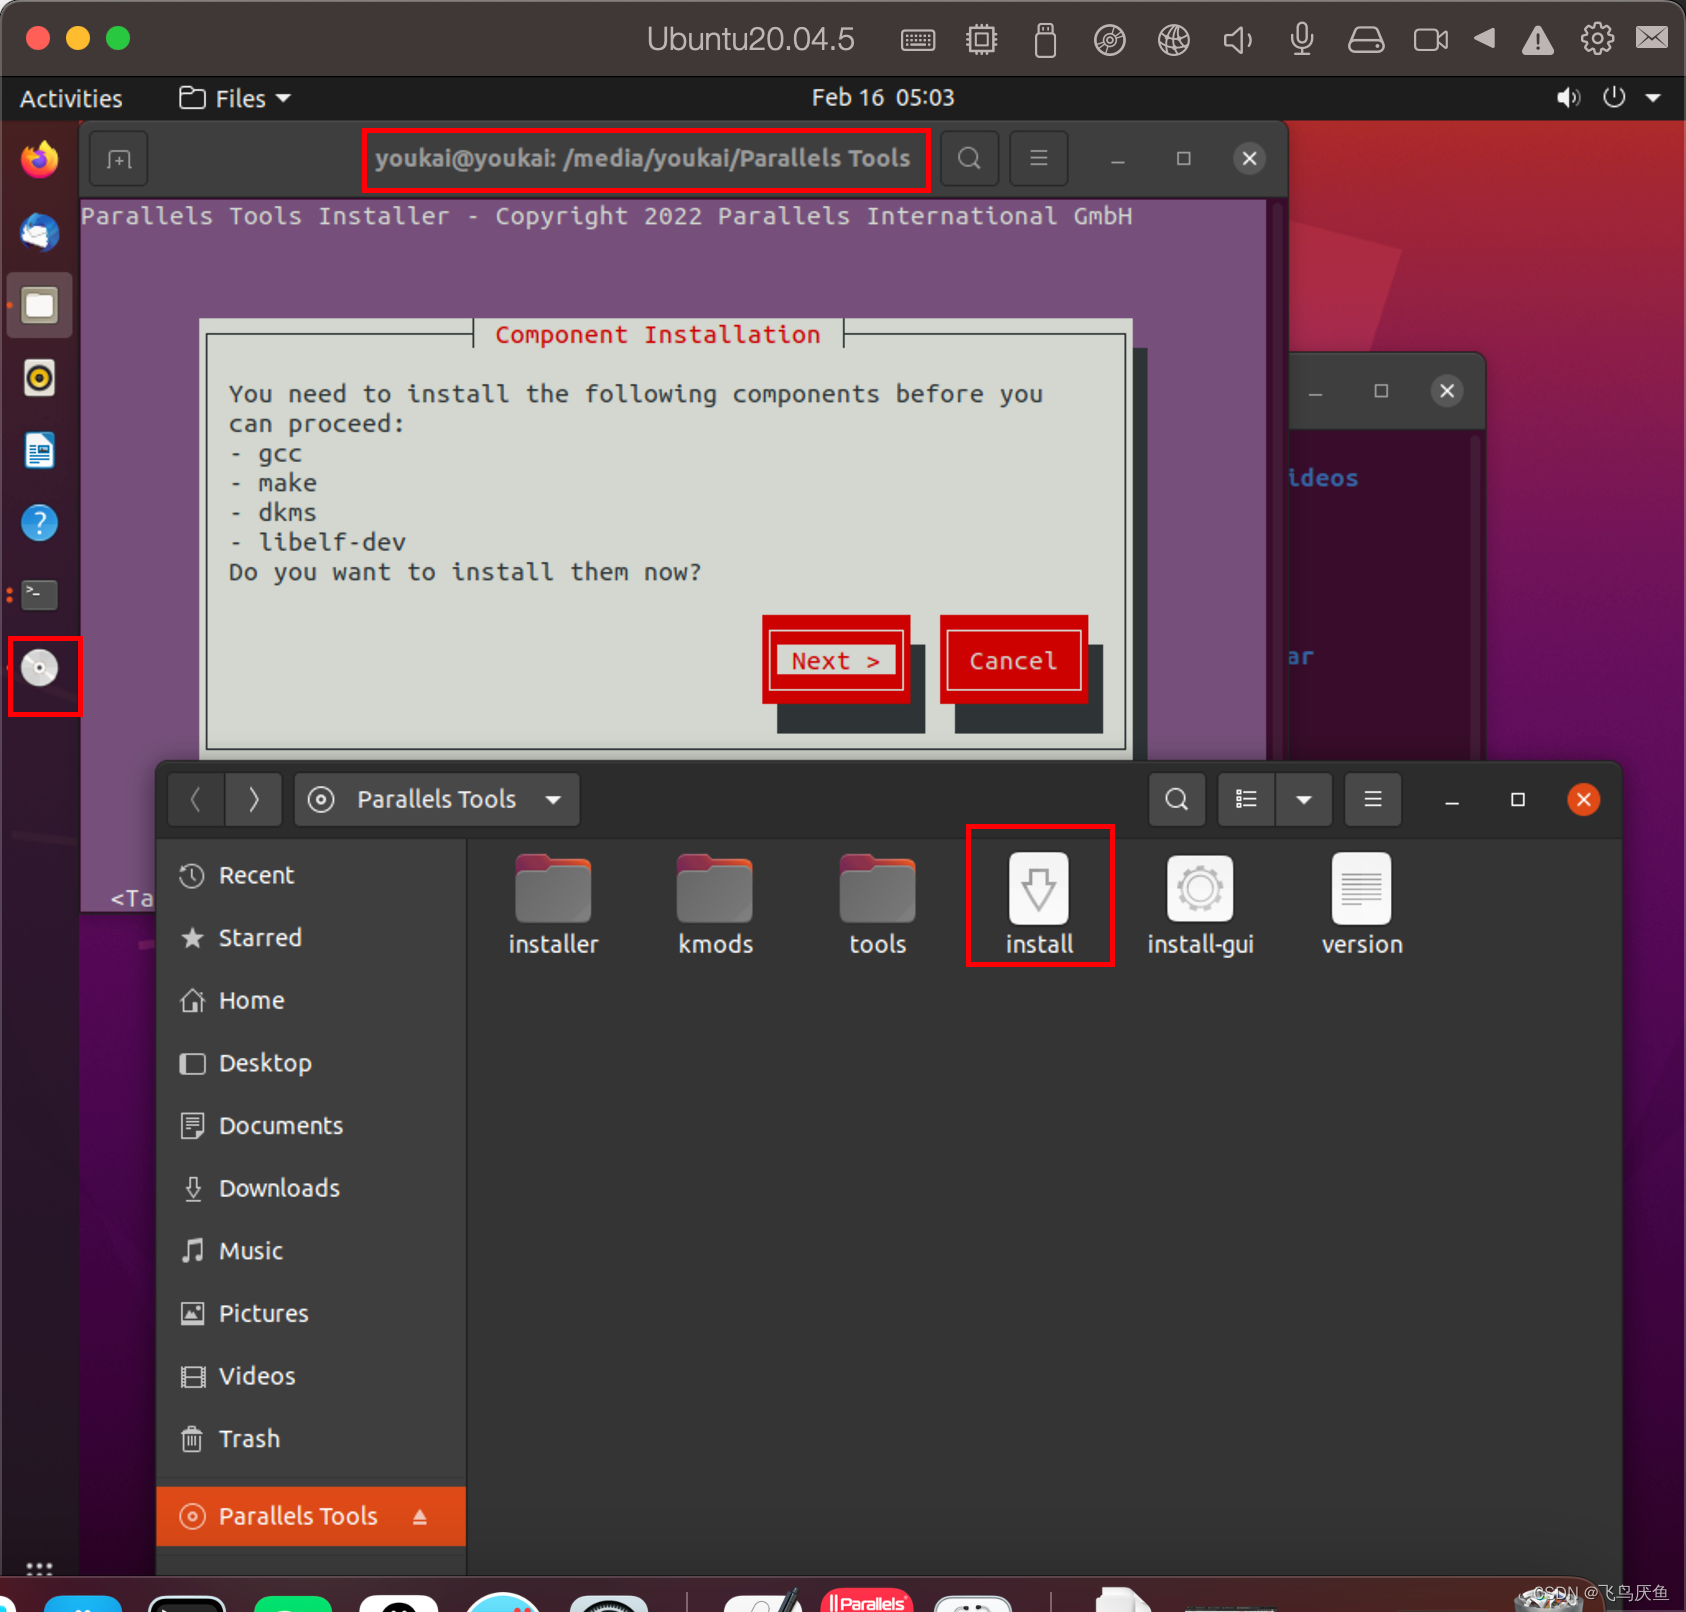The image size is (1686, 1612).
Task: Open view options dropdown in Files
Action: click(x=1304, y=800)
